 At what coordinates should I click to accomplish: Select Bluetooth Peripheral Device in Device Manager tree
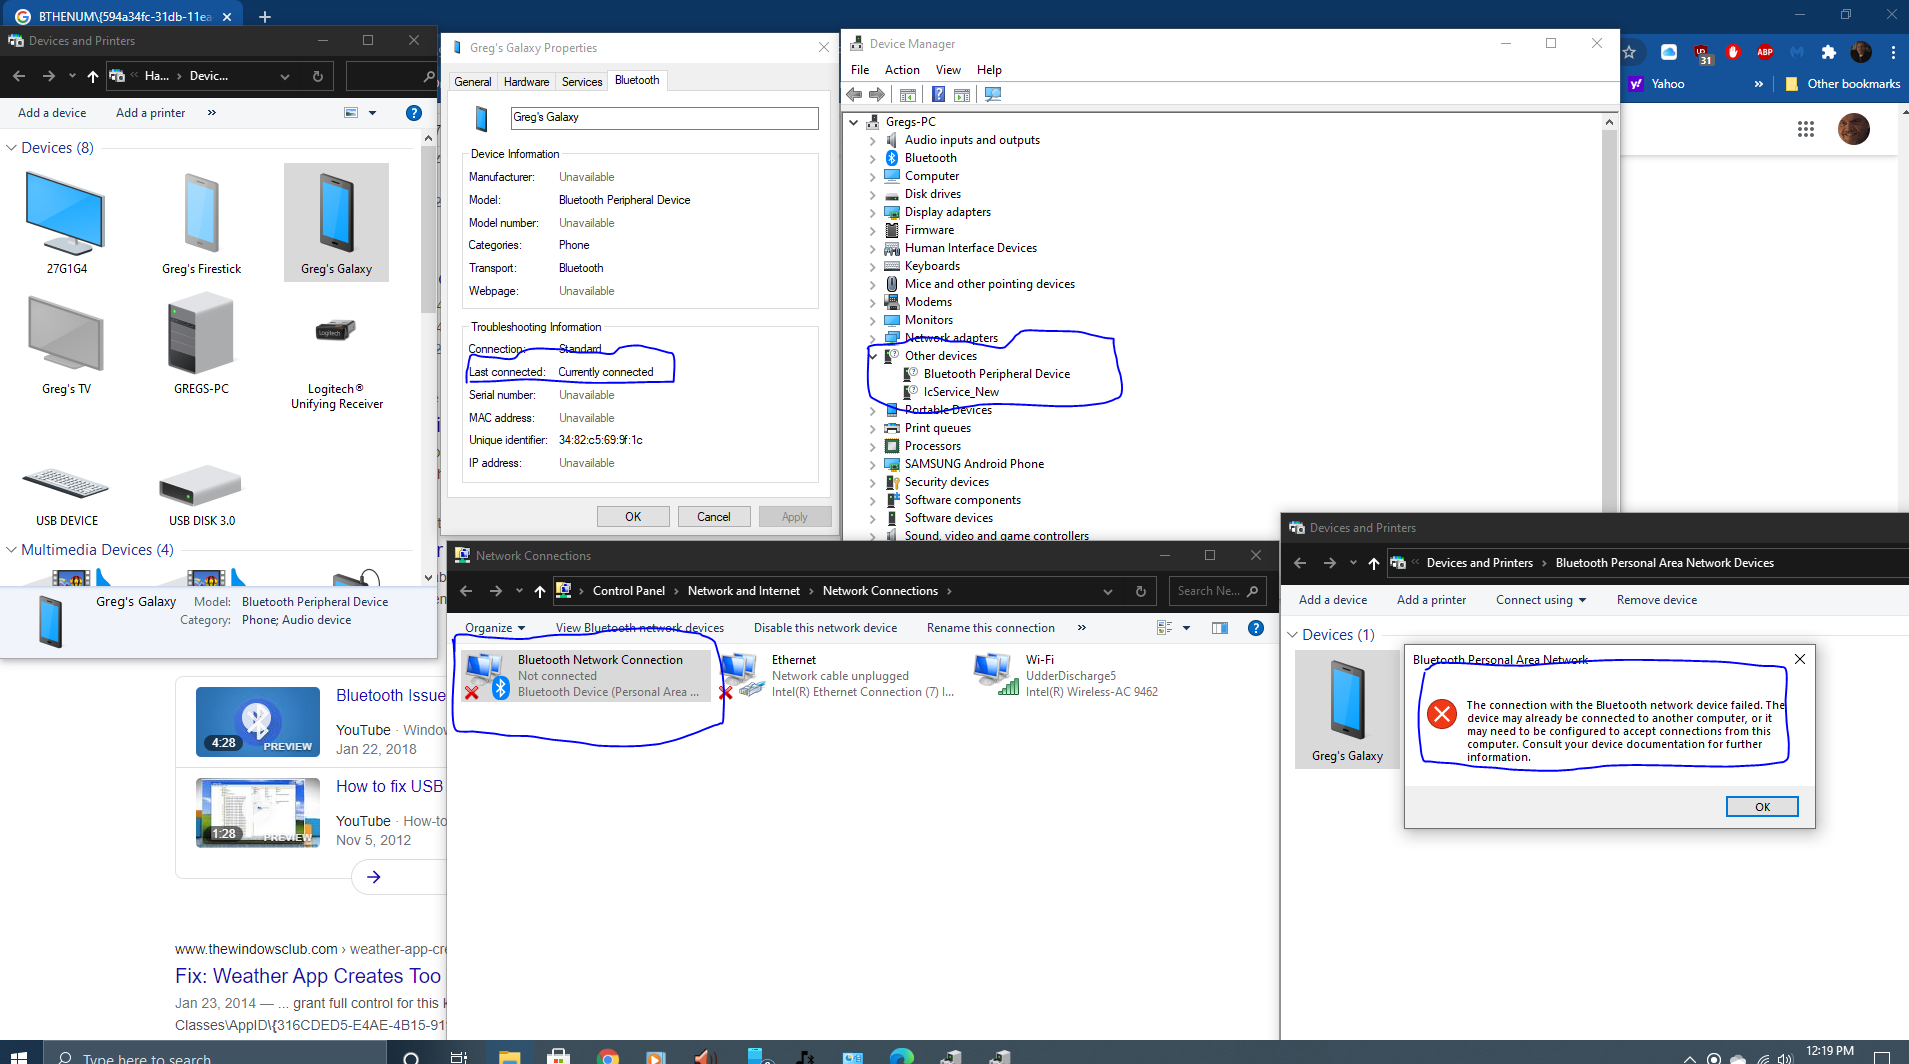[996, 374]
